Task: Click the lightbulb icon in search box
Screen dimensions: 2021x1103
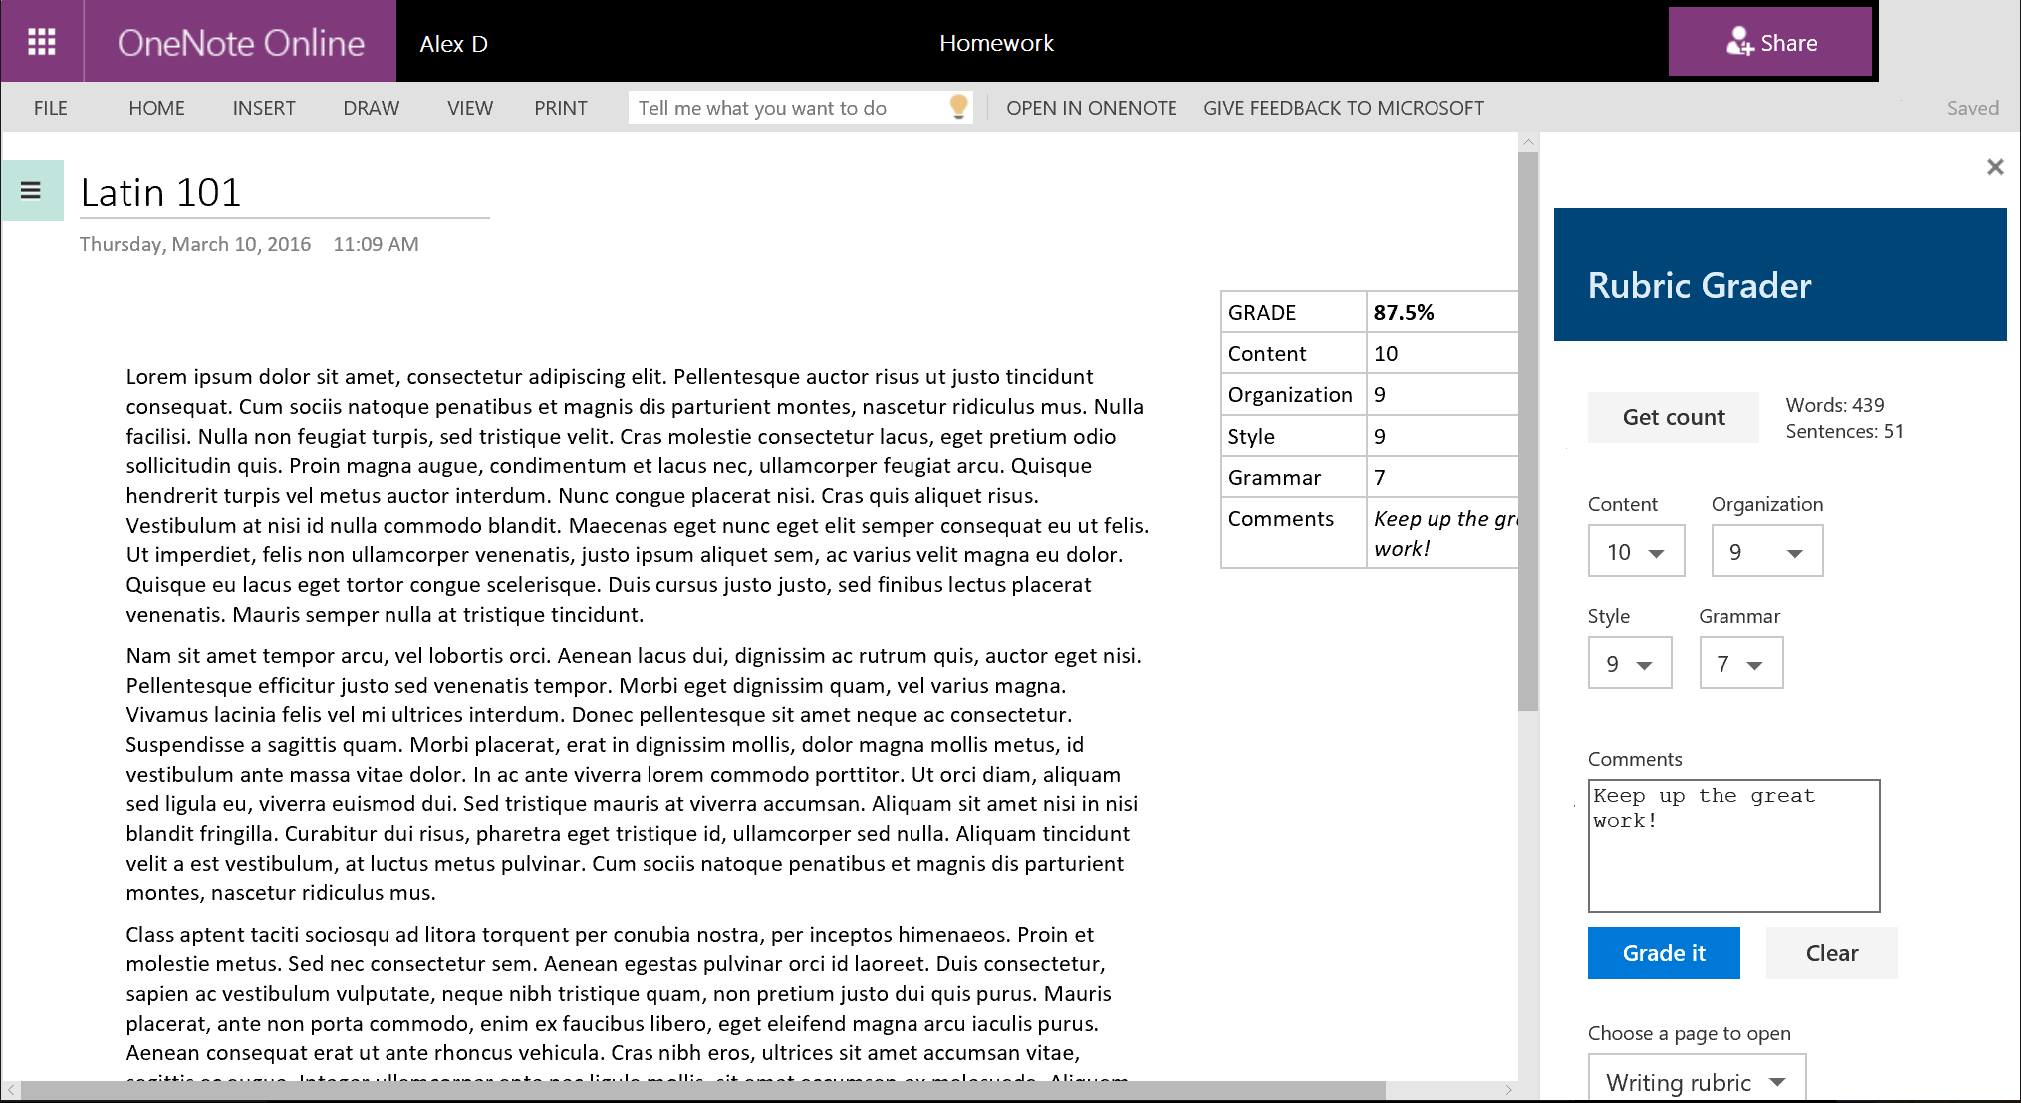Action: point(957,107)
